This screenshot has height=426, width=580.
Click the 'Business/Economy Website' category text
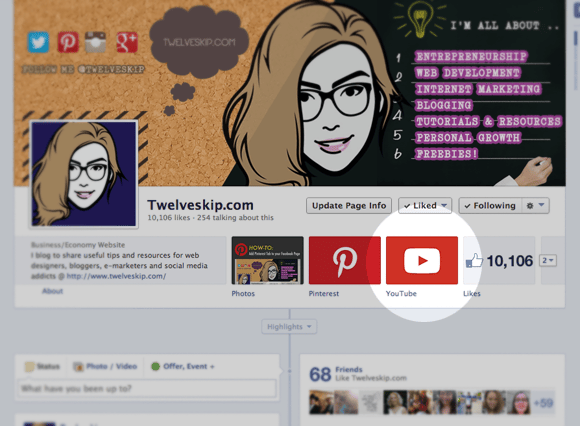pyautogui.click(x=78, y=245)
